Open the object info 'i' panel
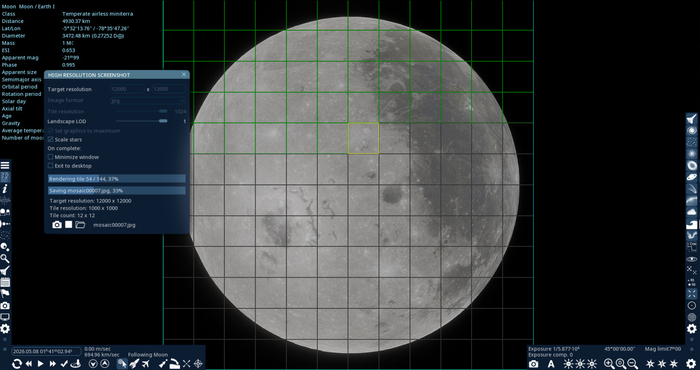This screenshot has height=370, width=700. [x=5, y=189]
